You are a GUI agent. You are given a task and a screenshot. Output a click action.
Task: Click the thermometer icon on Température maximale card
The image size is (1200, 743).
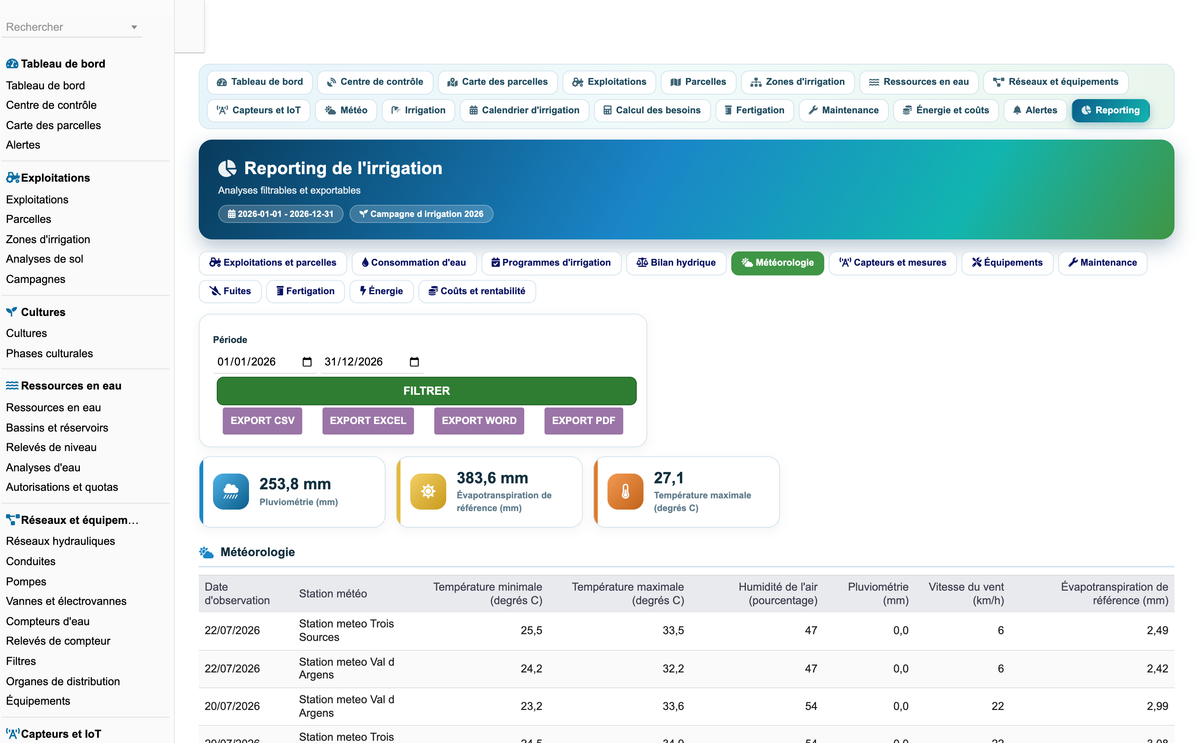tap(625, 491)
